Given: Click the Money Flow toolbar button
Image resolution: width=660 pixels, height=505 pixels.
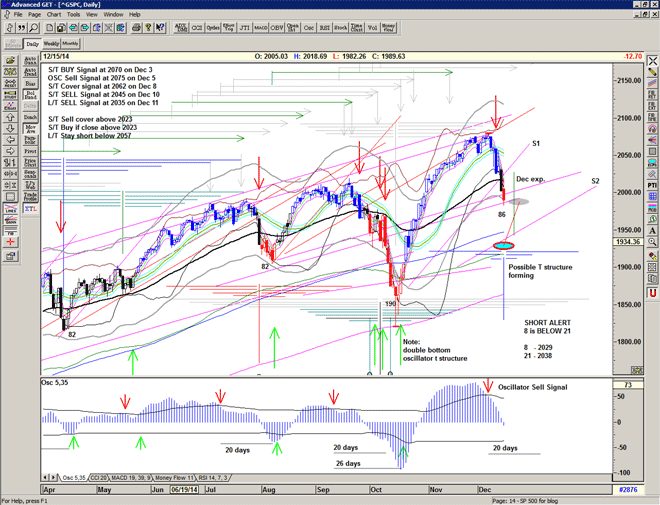Looking at the screenshot, I should tap(389, 27).
